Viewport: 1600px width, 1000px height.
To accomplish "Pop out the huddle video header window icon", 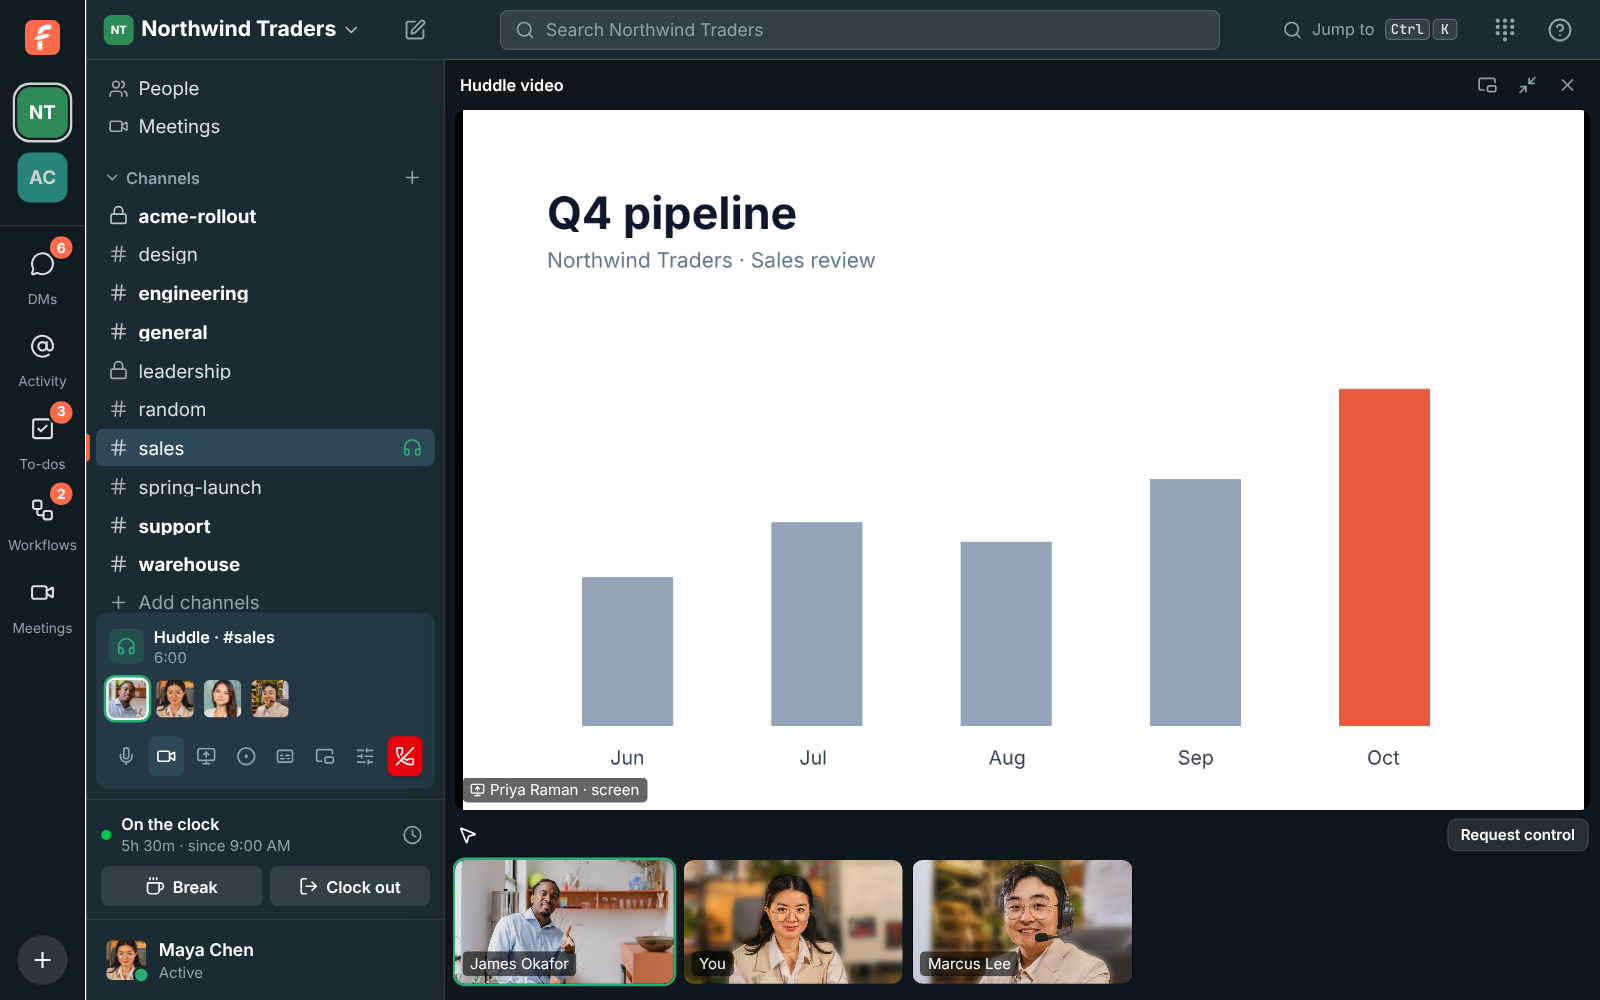I will pyautogui.click(x=1487, y=85).
